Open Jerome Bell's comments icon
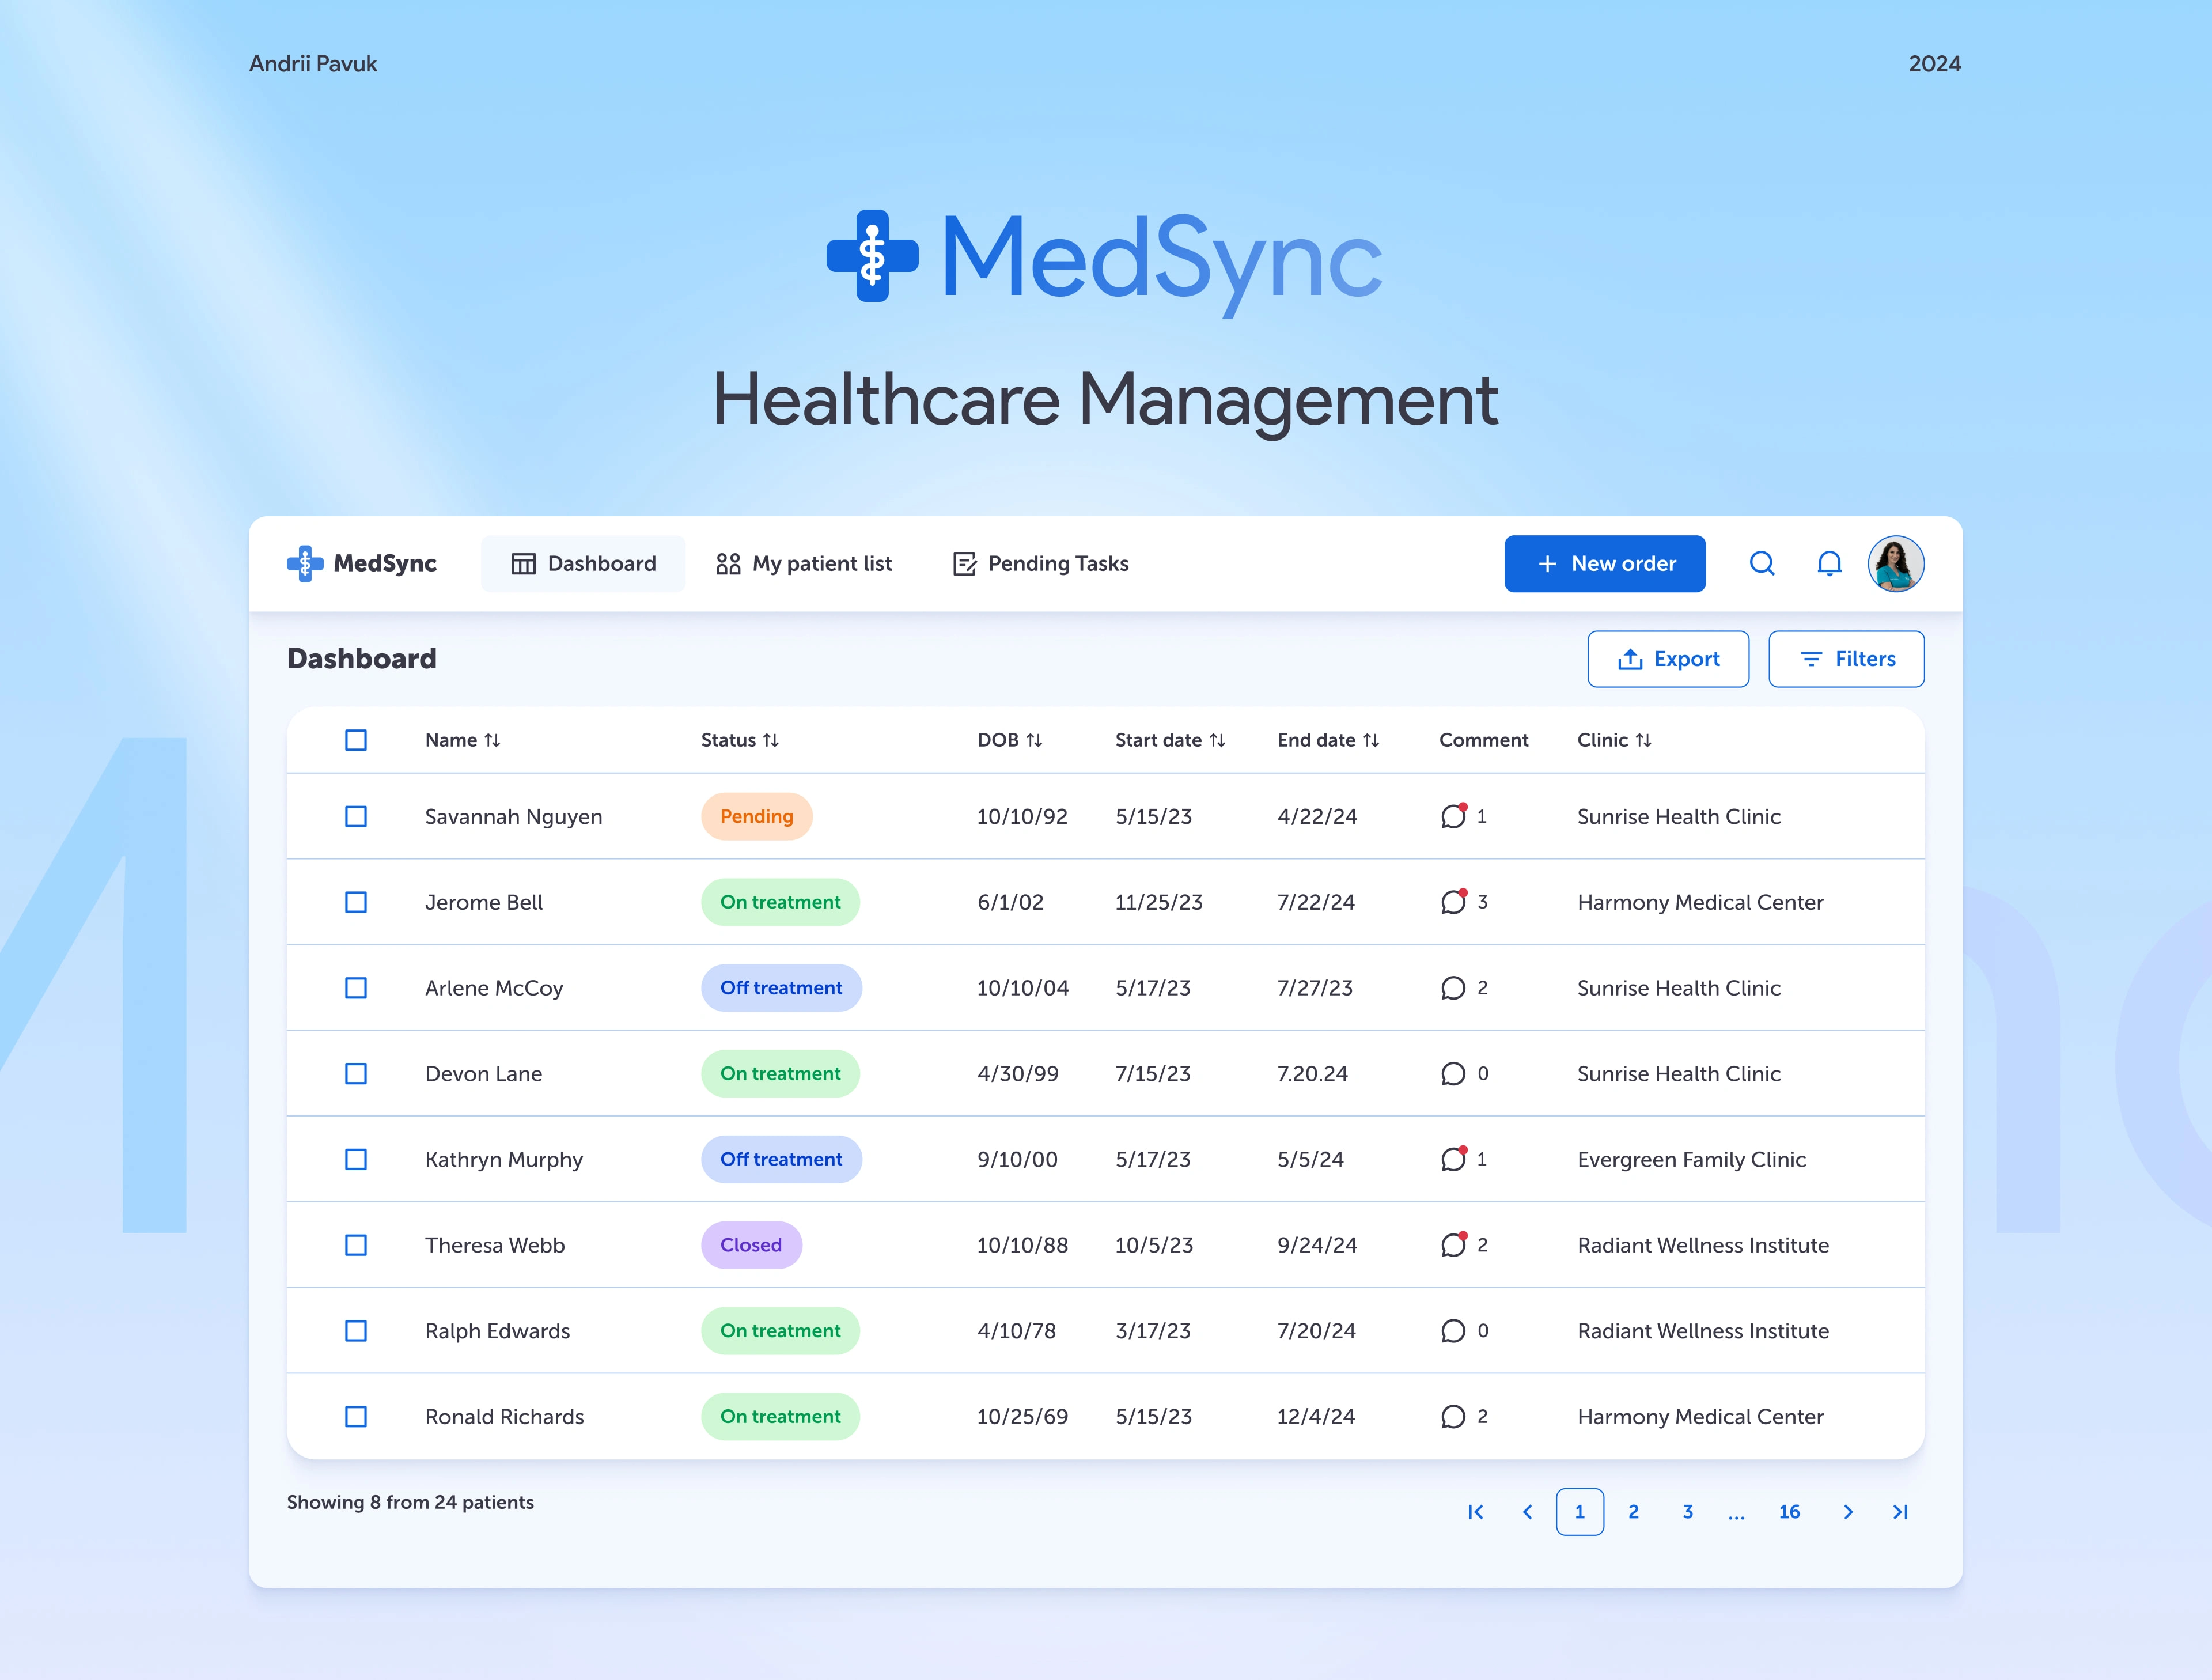 tap(1453, 902)
